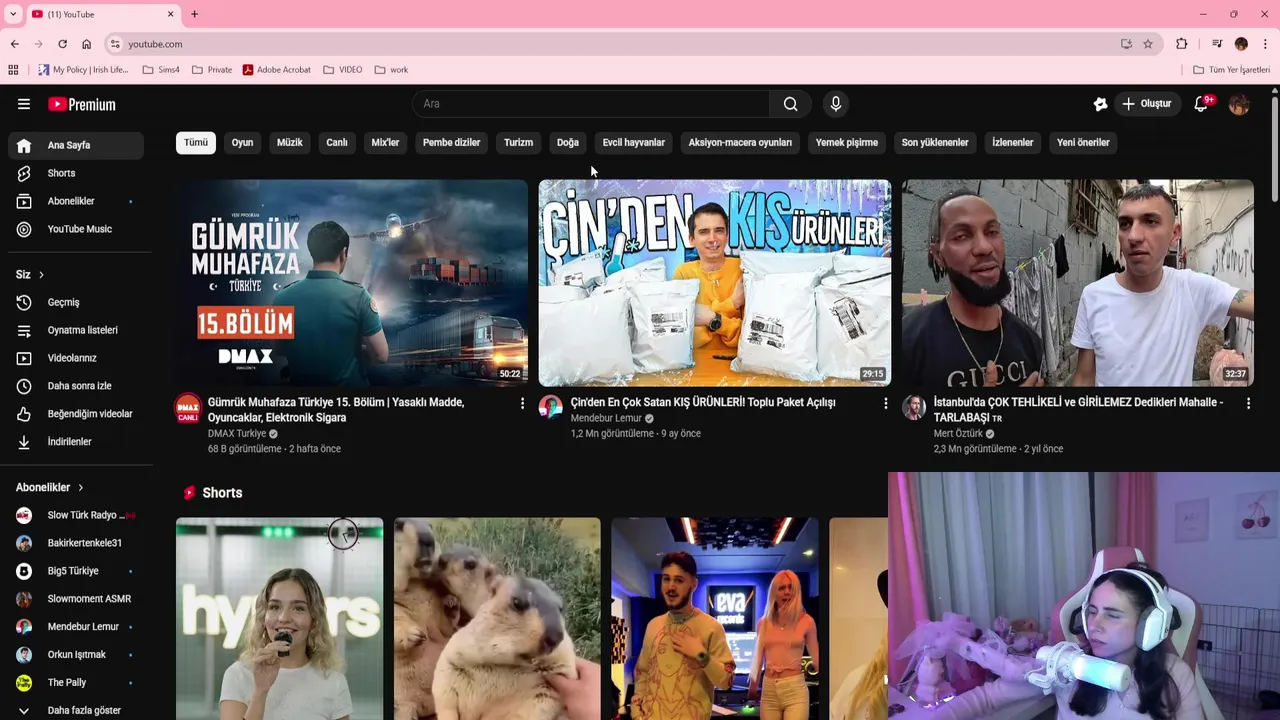Viewport: 1280px width, 720px height.
Task: Open the Big5 Türkiye subscription
Action: pos(76,571)
